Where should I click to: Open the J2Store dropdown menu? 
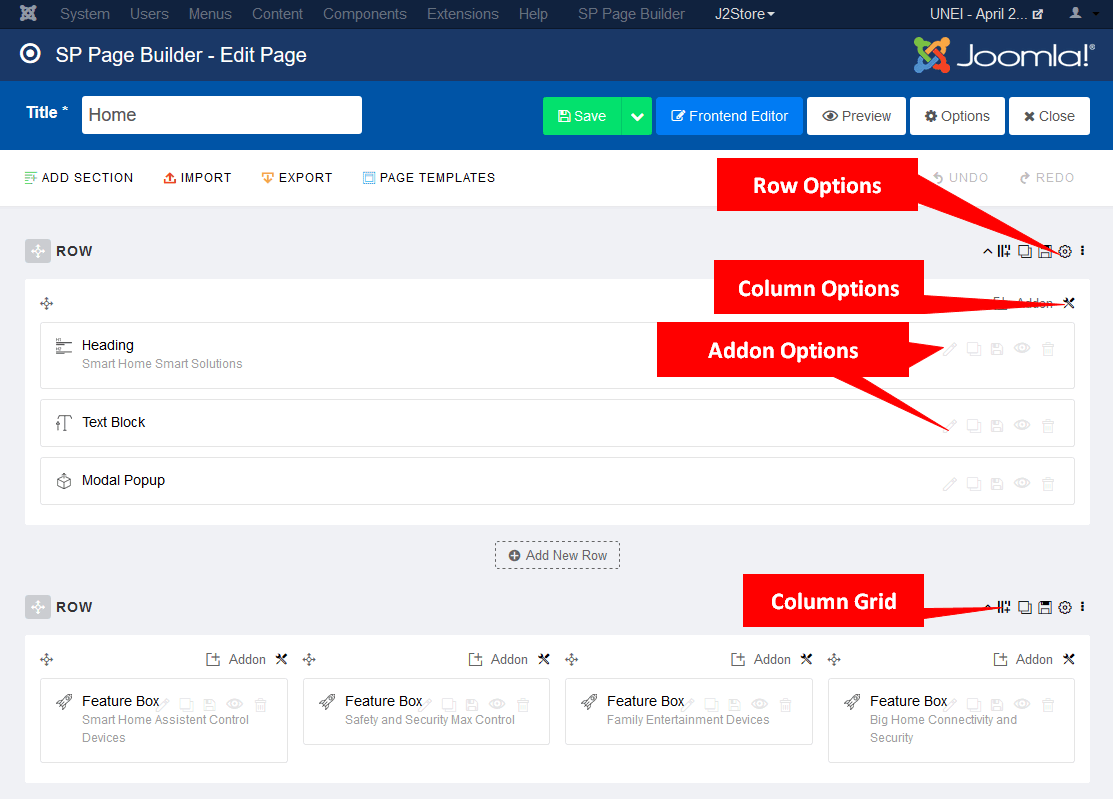click(745, 14)
